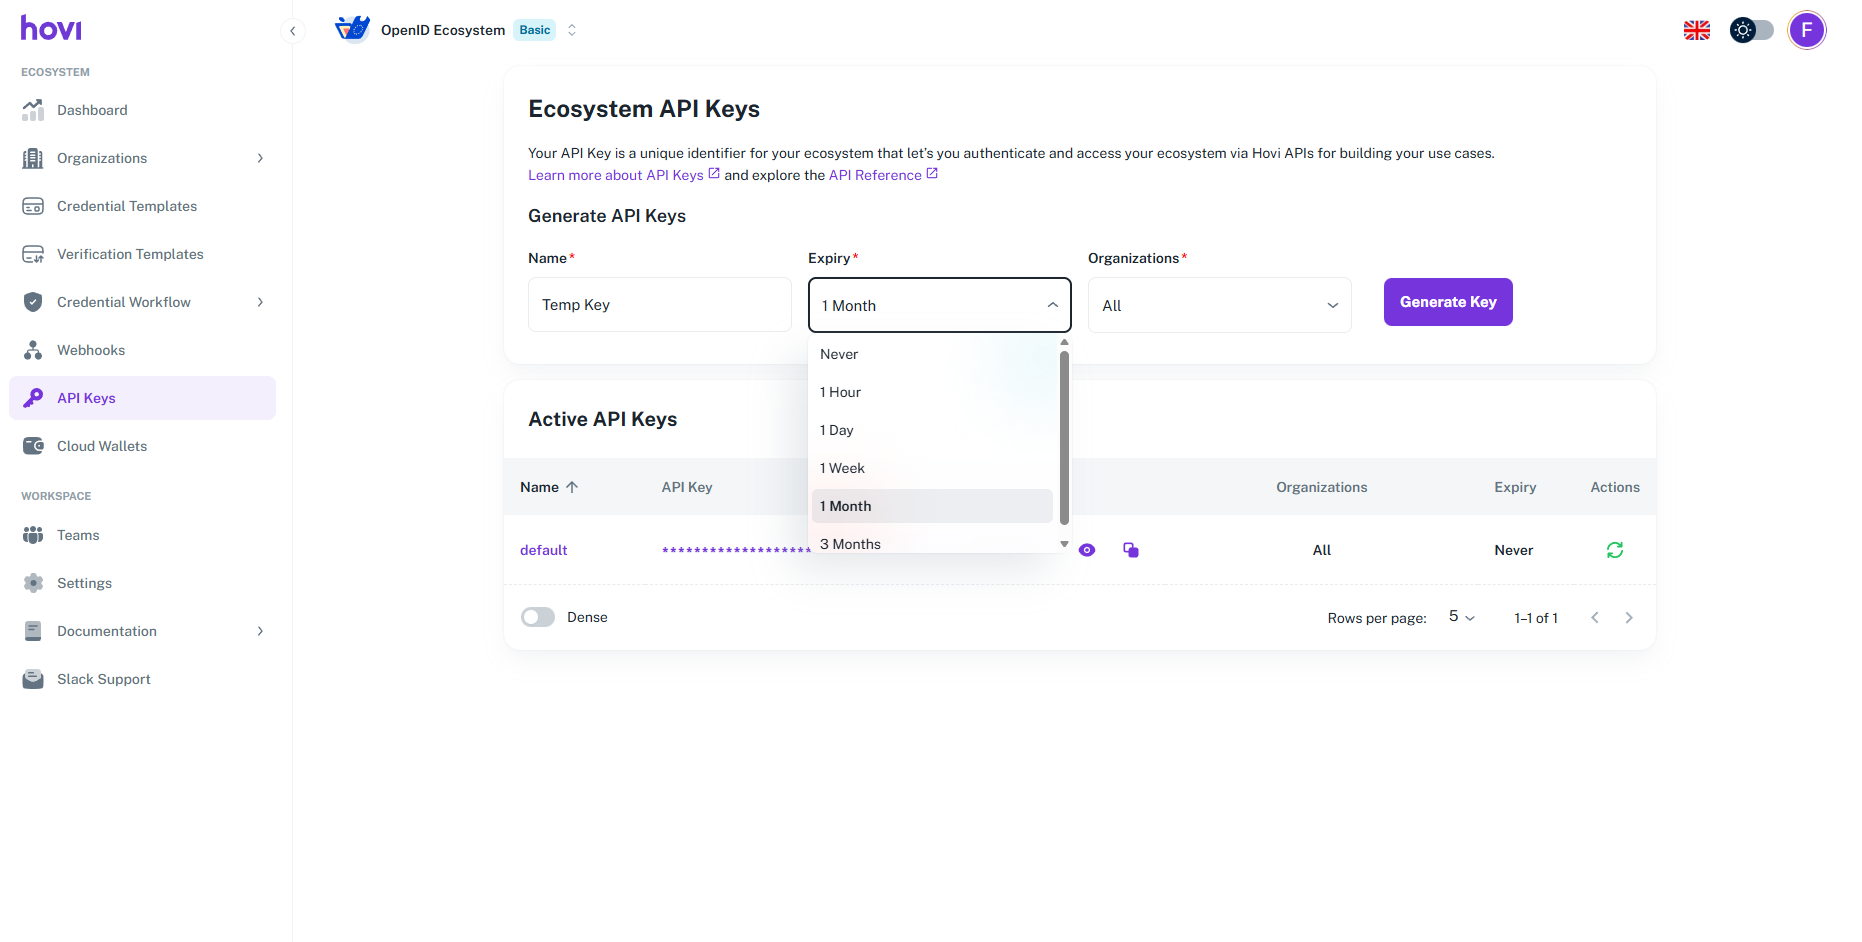
Task: Select the 1 Week expiry option
Action: [x=842, y=468]
